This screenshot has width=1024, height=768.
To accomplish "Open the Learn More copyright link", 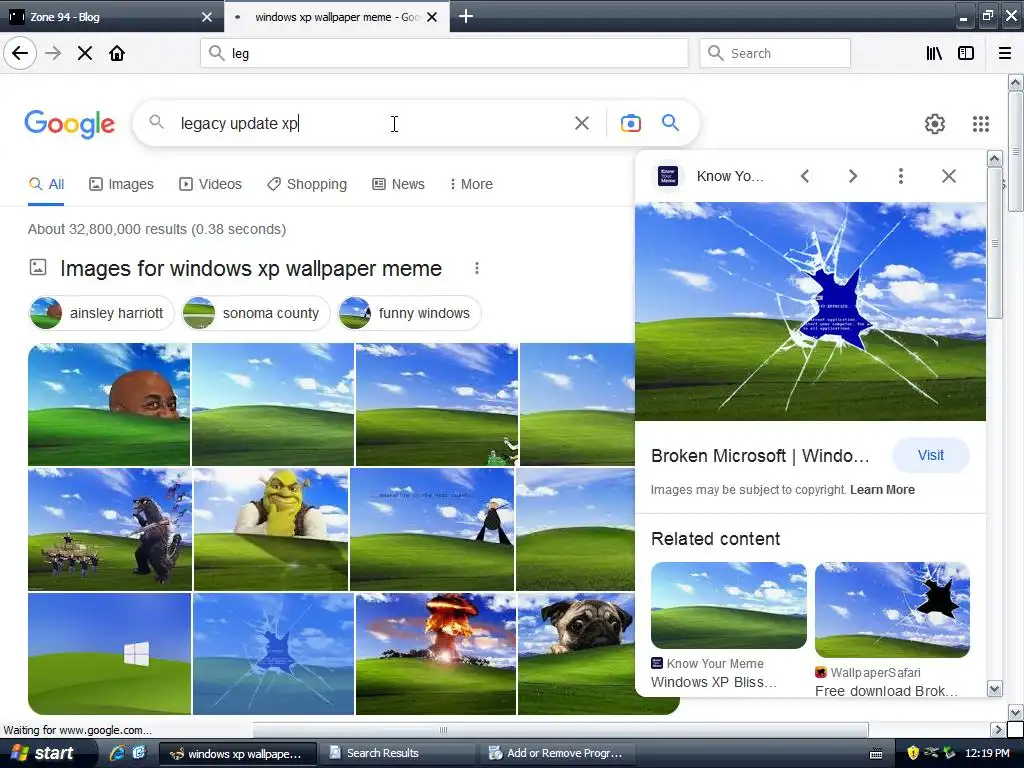I will coord(882,490).
